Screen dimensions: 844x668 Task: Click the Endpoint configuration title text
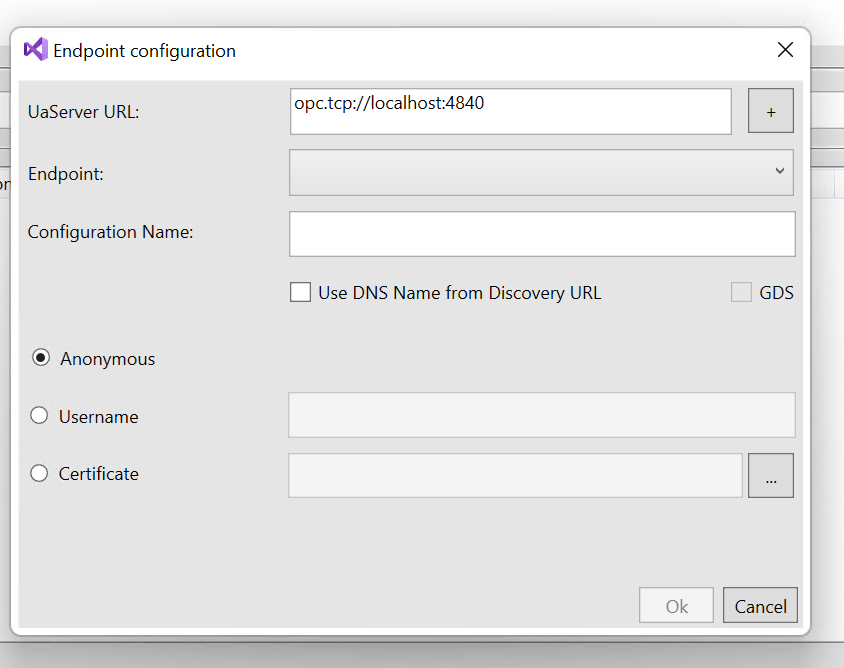144,51
